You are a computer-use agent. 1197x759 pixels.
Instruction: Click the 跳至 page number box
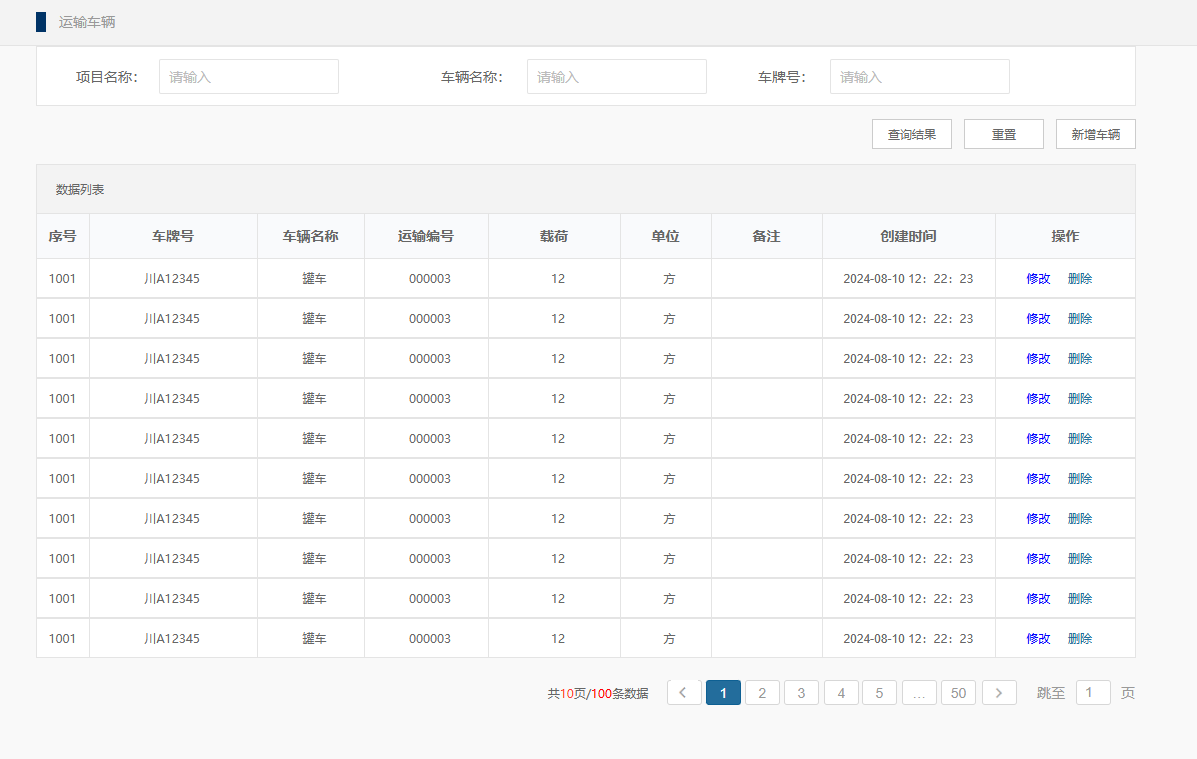pyautogui.click(x=1092, y=693)
